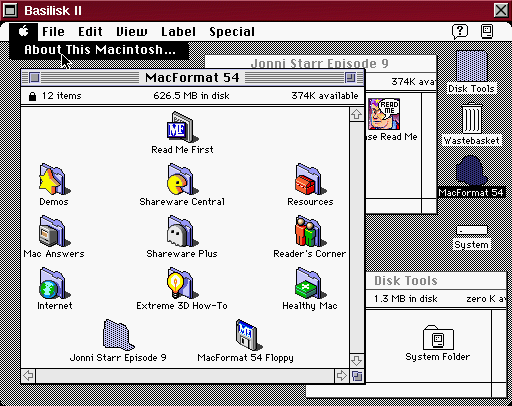Select the Resources folder icon

click(x=310, y=179)
